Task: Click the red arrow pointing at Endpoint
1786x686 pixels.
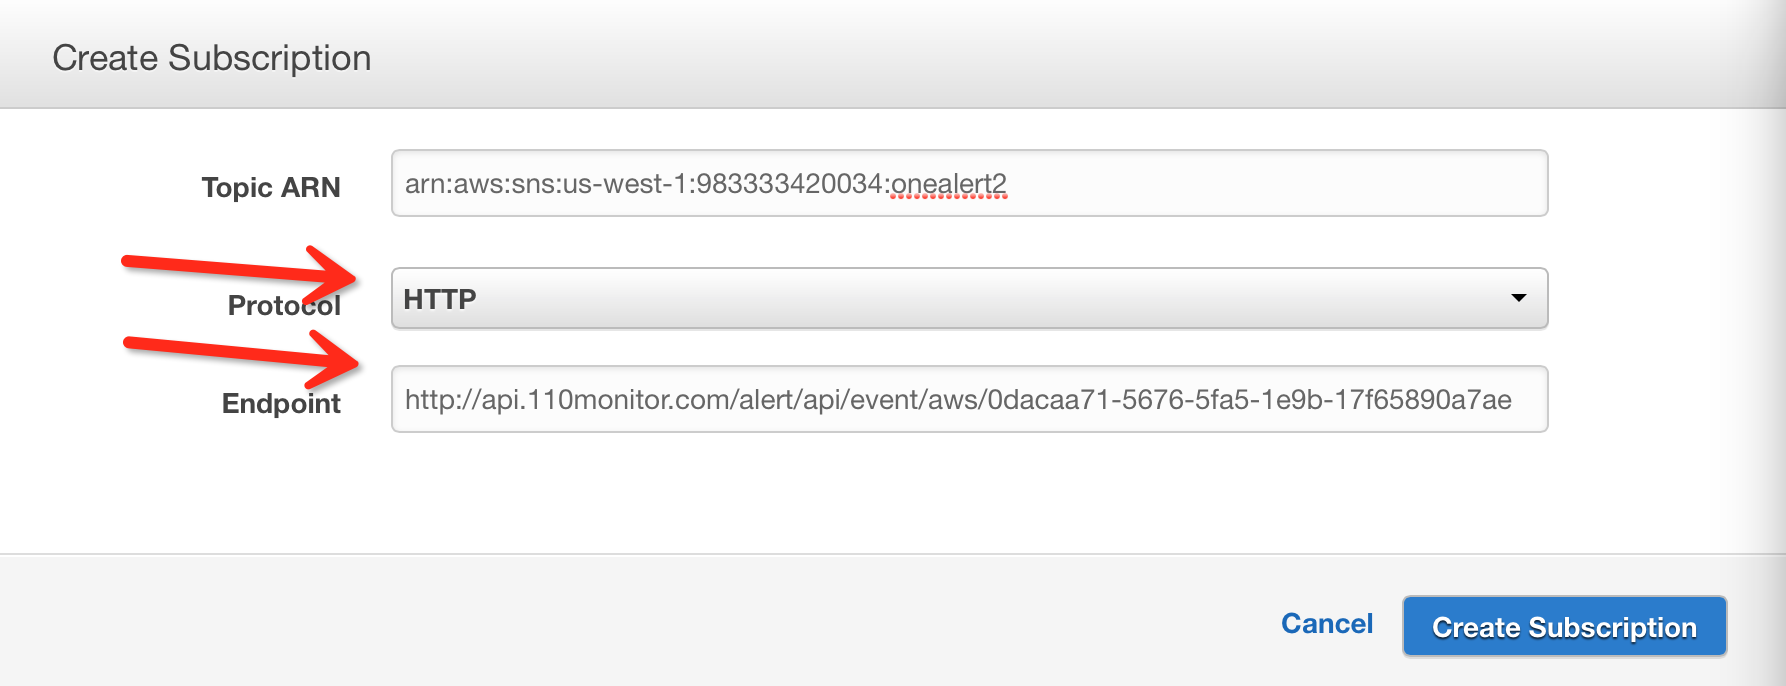Action: 241,357
